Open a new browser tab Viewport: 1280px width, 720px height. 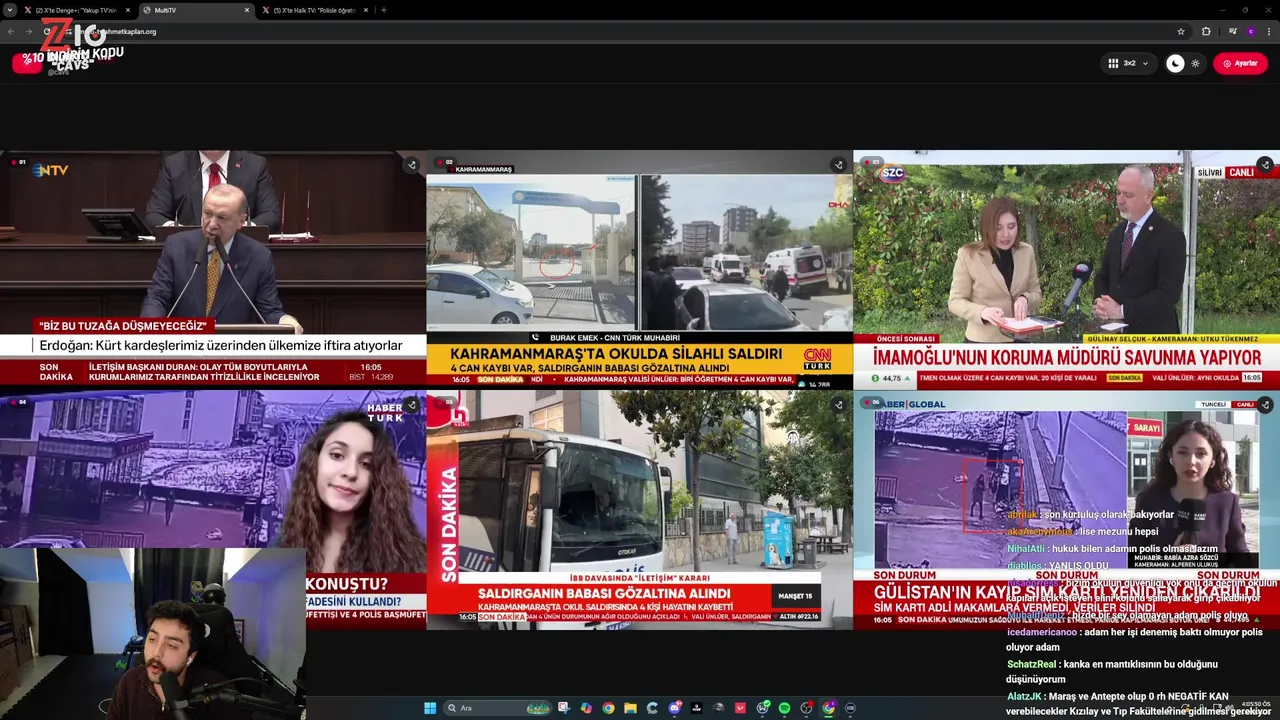(384, 10)
